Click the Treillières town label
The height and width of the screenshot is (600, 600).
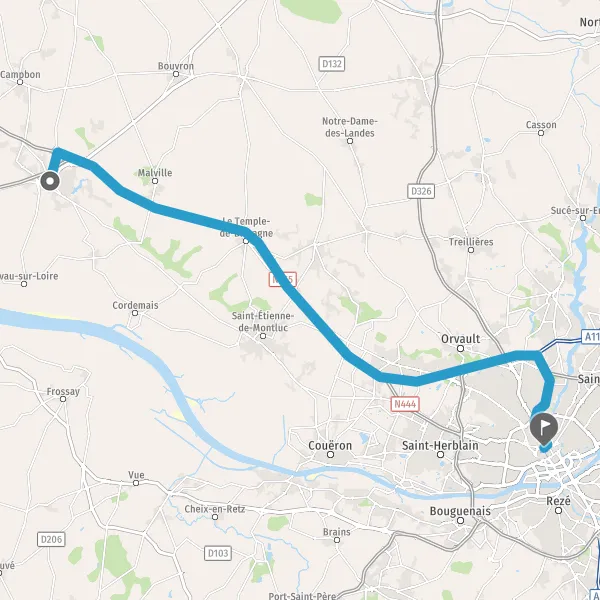coord(471,242)
